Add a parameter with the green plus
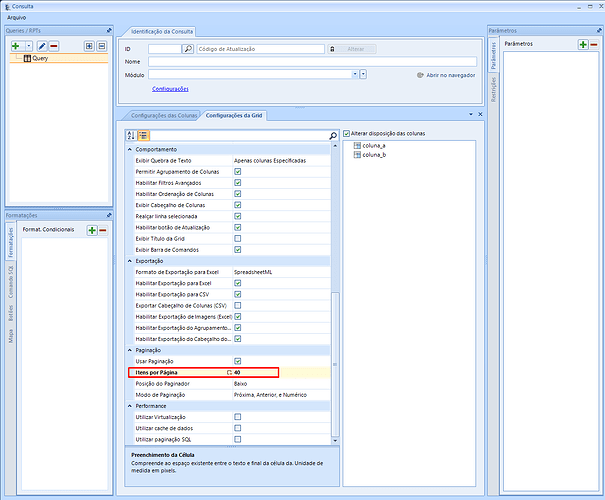 [582, 44]
